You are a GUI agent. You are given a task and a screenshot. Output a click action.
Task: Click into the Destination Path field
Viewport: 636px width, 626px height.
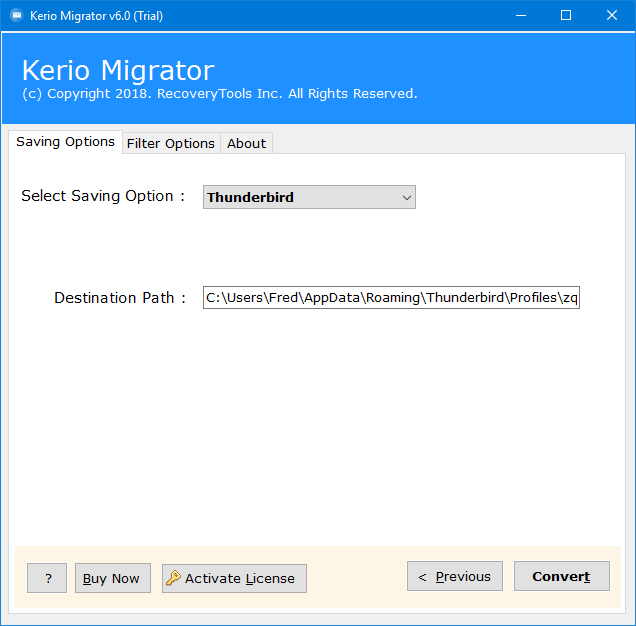point(391,297)
